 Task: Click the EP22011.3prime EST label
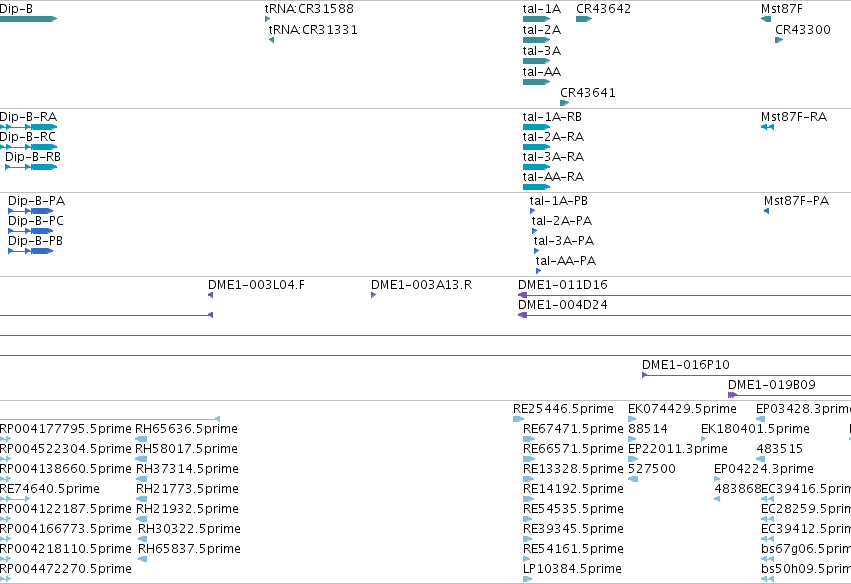tap(678, 449)
